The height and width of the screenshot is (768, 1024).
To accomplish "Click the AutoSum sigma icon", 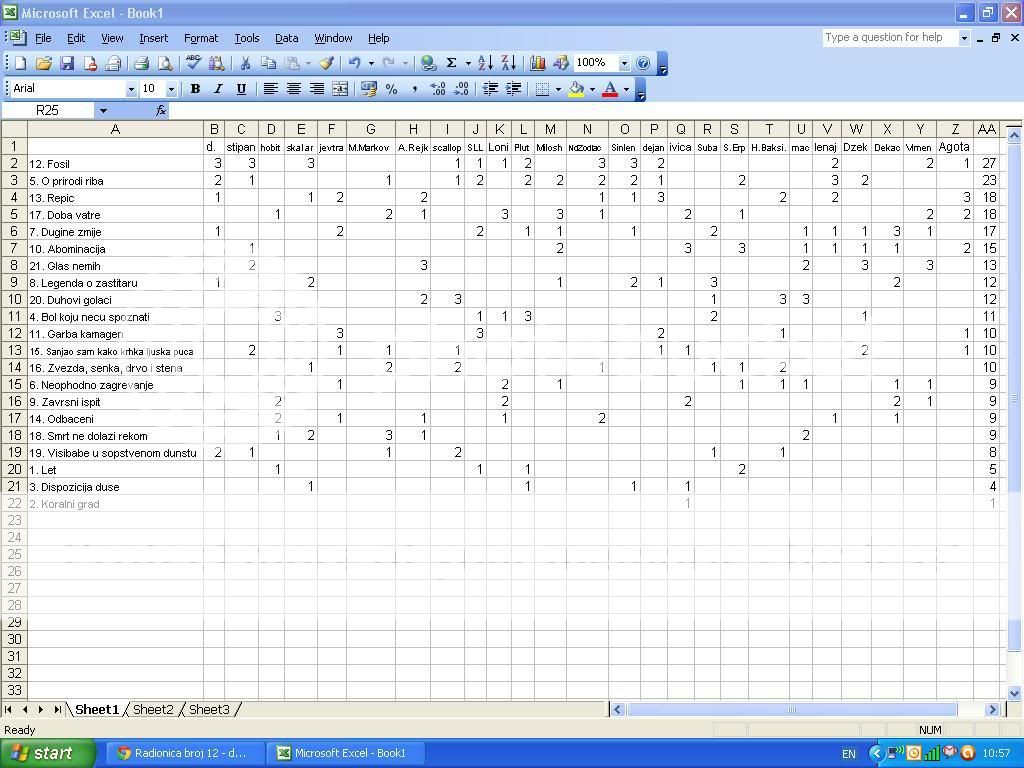I will coord(451,63).
